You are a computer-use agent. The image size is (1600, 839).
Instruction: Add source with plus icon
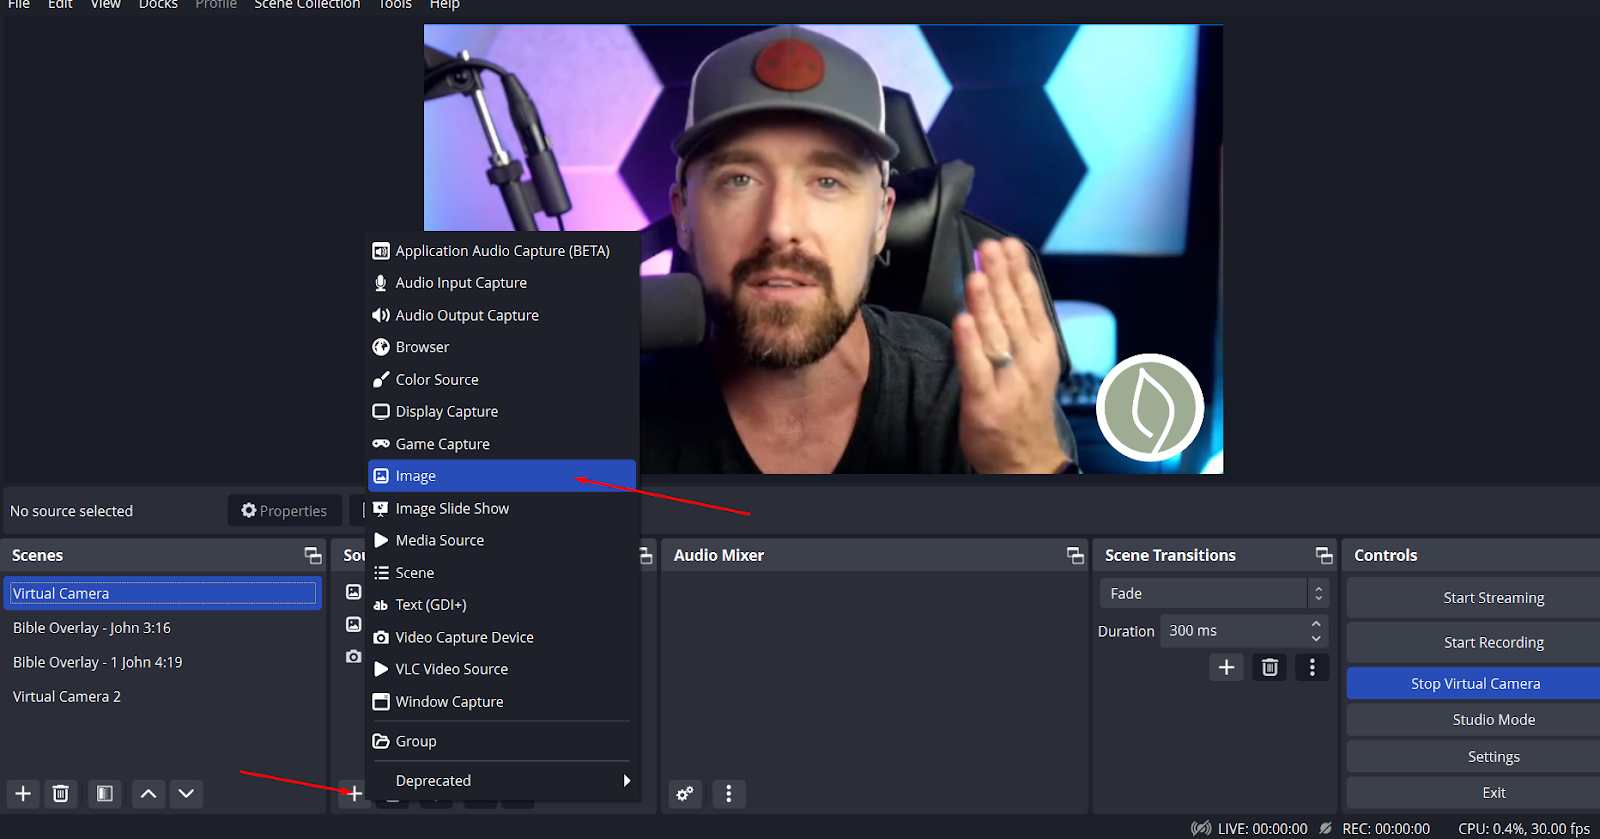tap(354, 794)
